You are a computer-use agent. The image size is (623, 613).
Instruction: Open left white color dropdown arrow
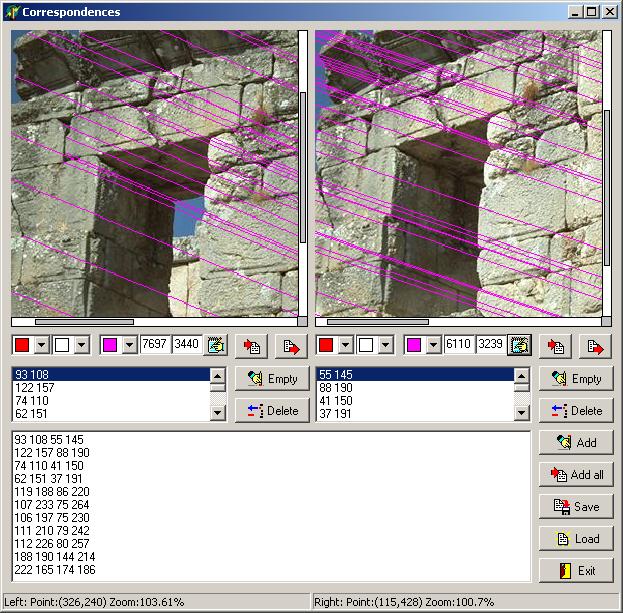[81, 345]
